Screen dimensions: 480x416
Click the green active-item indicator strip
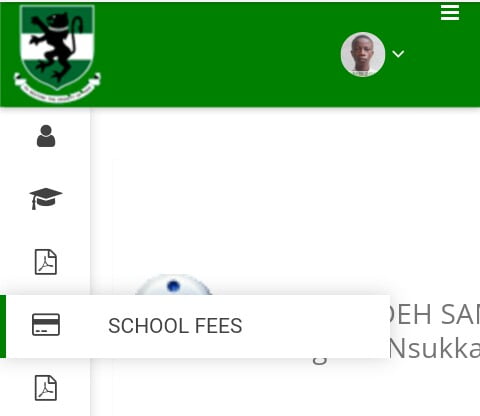tap(3, 326)
